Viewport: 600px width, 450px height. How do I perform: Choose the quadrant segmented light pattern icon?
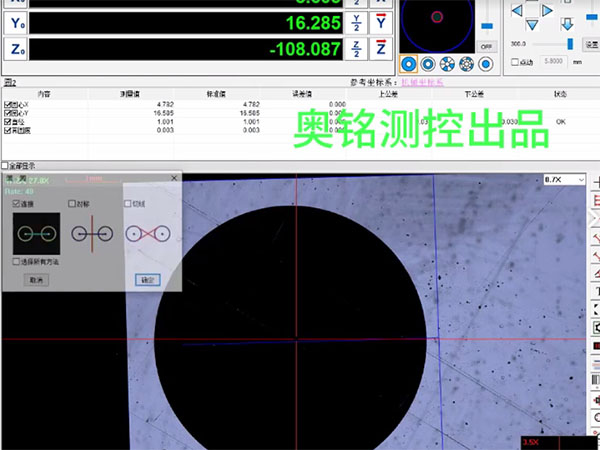pos(446,64)
